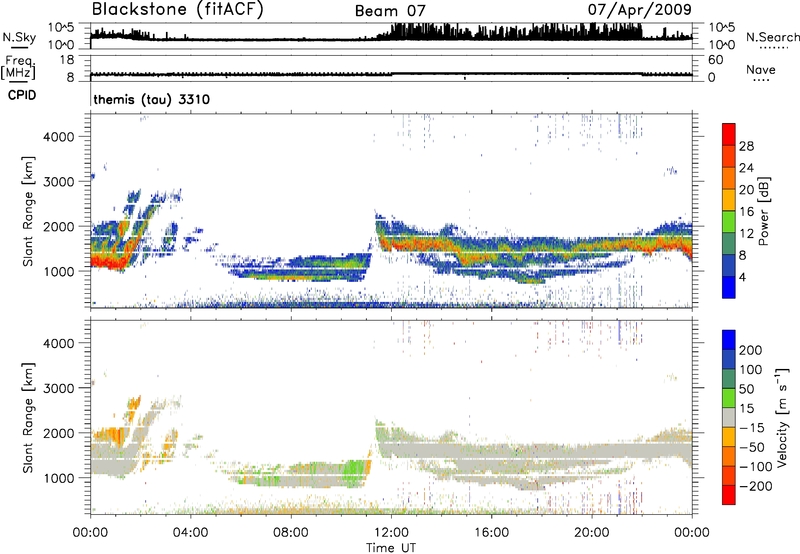Click the blue bottom of the power colorbar
The image size is (800, 554).
point(729,287)
